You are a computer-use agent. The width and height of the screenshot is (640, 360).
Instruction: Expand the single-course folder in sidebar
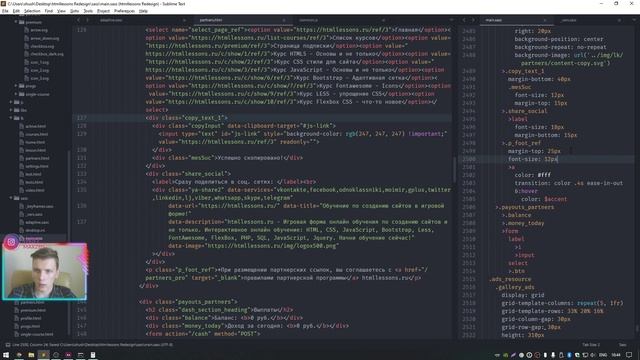coord(16,94)
